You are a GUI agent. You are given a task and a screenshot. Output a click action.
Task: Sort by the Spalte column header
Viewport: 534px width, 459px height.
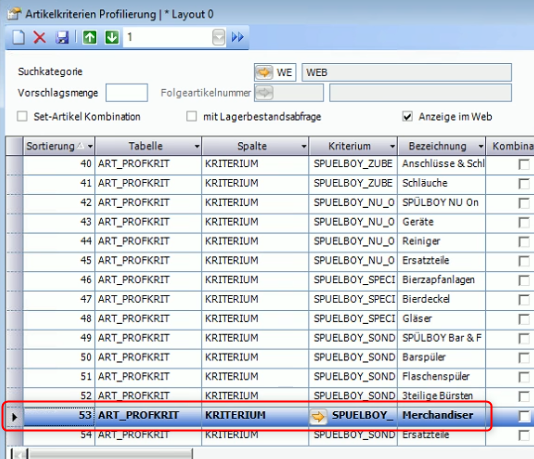(x=252, y=146)
